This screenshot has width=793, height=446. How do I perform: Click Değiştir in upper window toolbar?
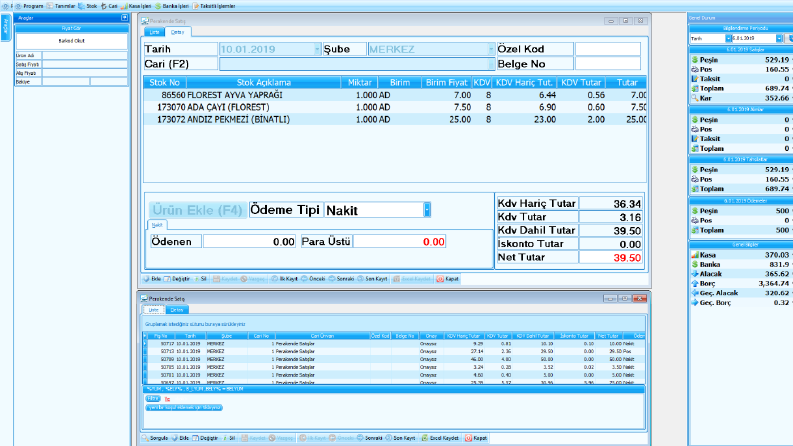[x=177, y=279]
